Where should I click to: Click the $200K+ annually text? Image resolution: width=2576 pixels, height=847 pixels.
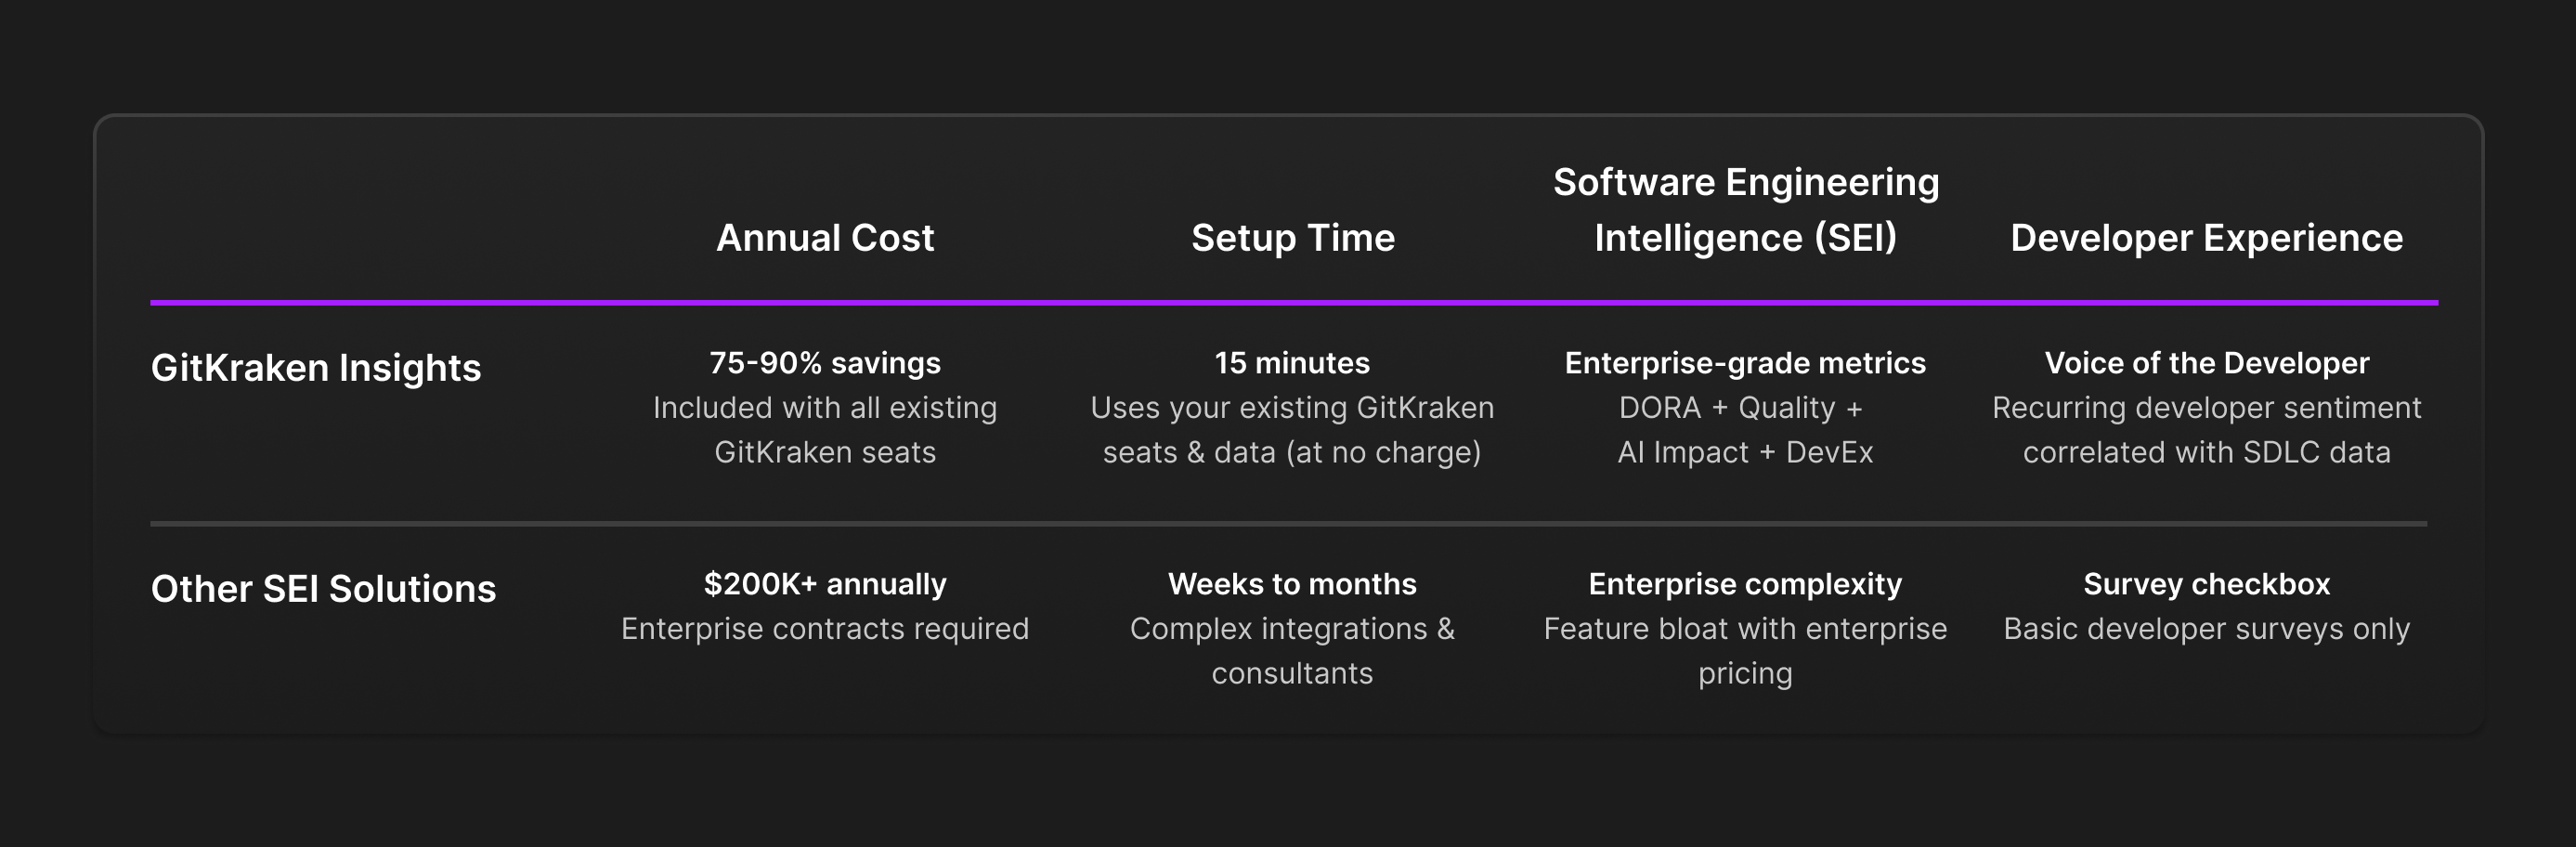825,584
